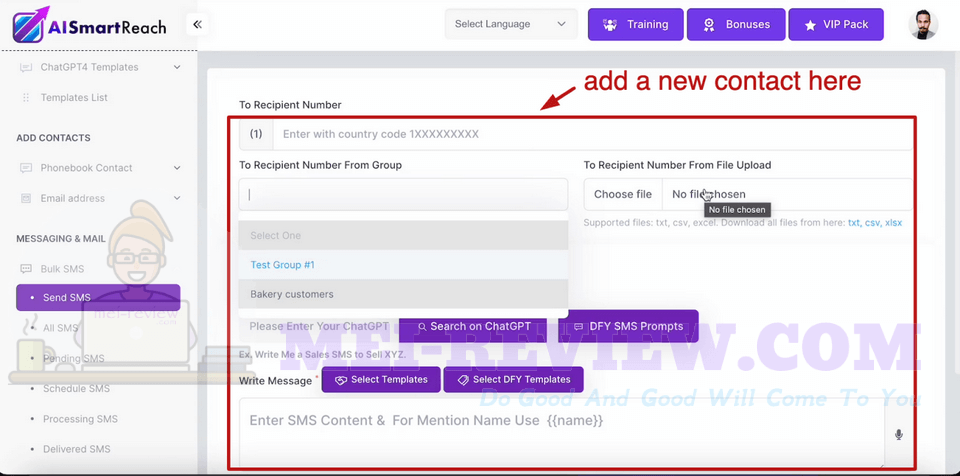Open Templates List in the sidebar
The height and width of the screenshot is (476, 960).
(74, 97)
